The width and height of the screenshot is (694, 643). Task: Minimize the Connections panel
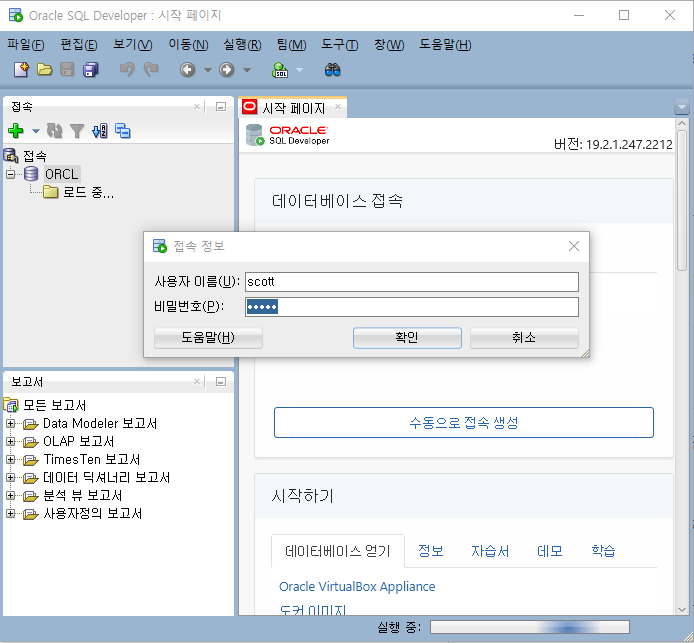point(221,107)
